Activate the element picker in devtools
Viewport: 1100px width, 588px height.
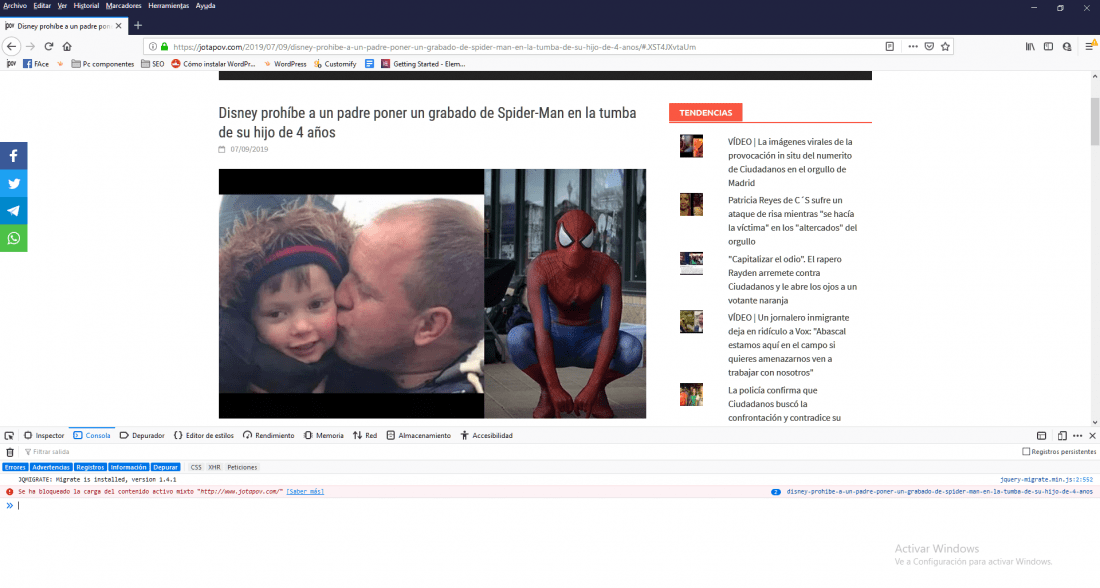(x=9, y=436)
